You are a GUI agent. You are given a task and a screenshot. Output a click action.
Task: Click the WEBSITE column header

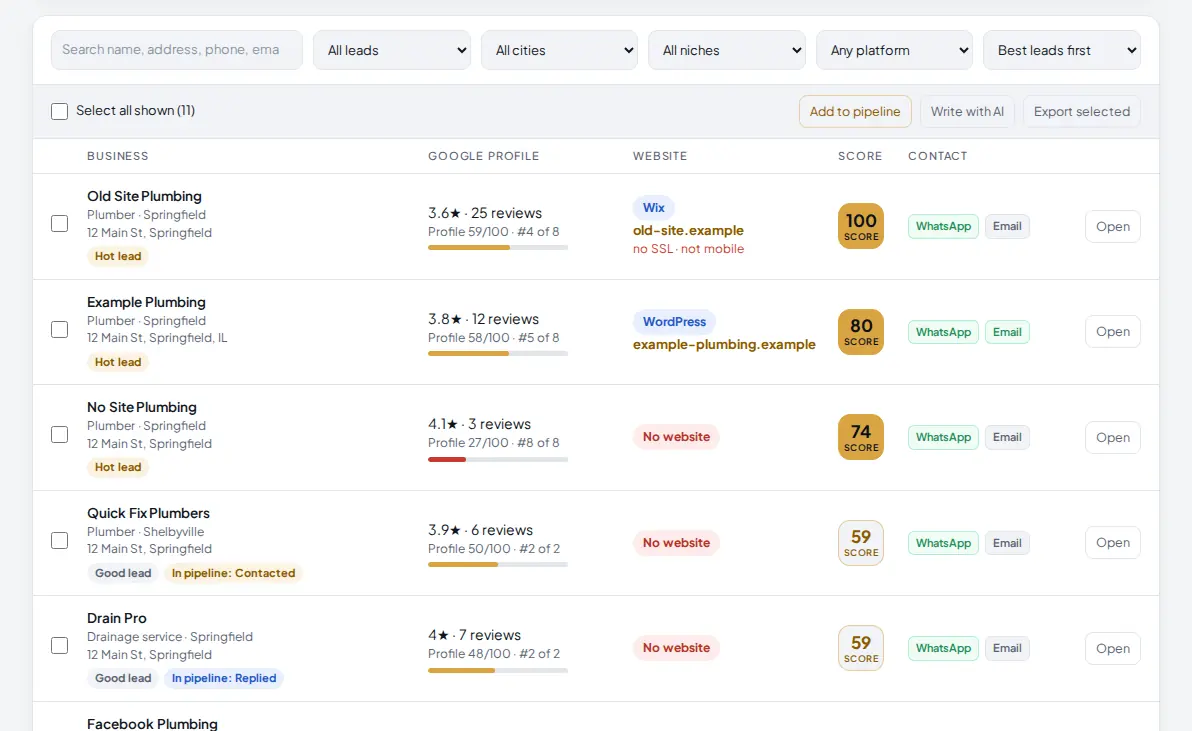coord(660,156)
